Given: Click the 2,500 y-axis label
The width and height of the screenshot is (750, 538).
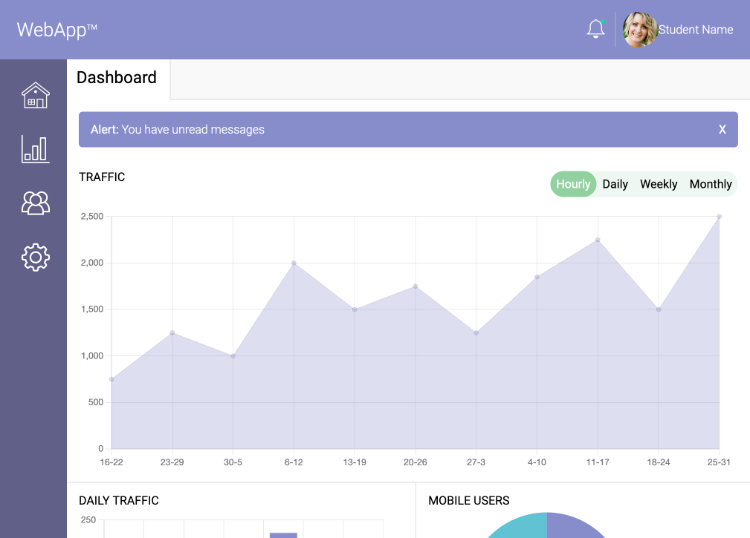Looking at the screenshot, I should (92, 216).
